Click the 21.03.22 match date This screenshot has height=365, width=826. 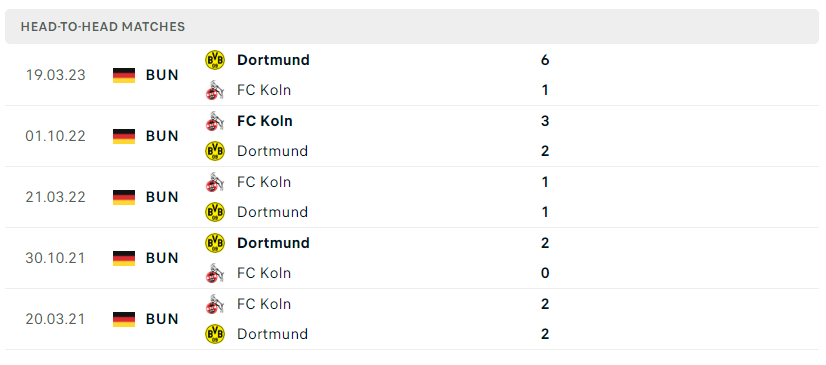coord(55,197)
